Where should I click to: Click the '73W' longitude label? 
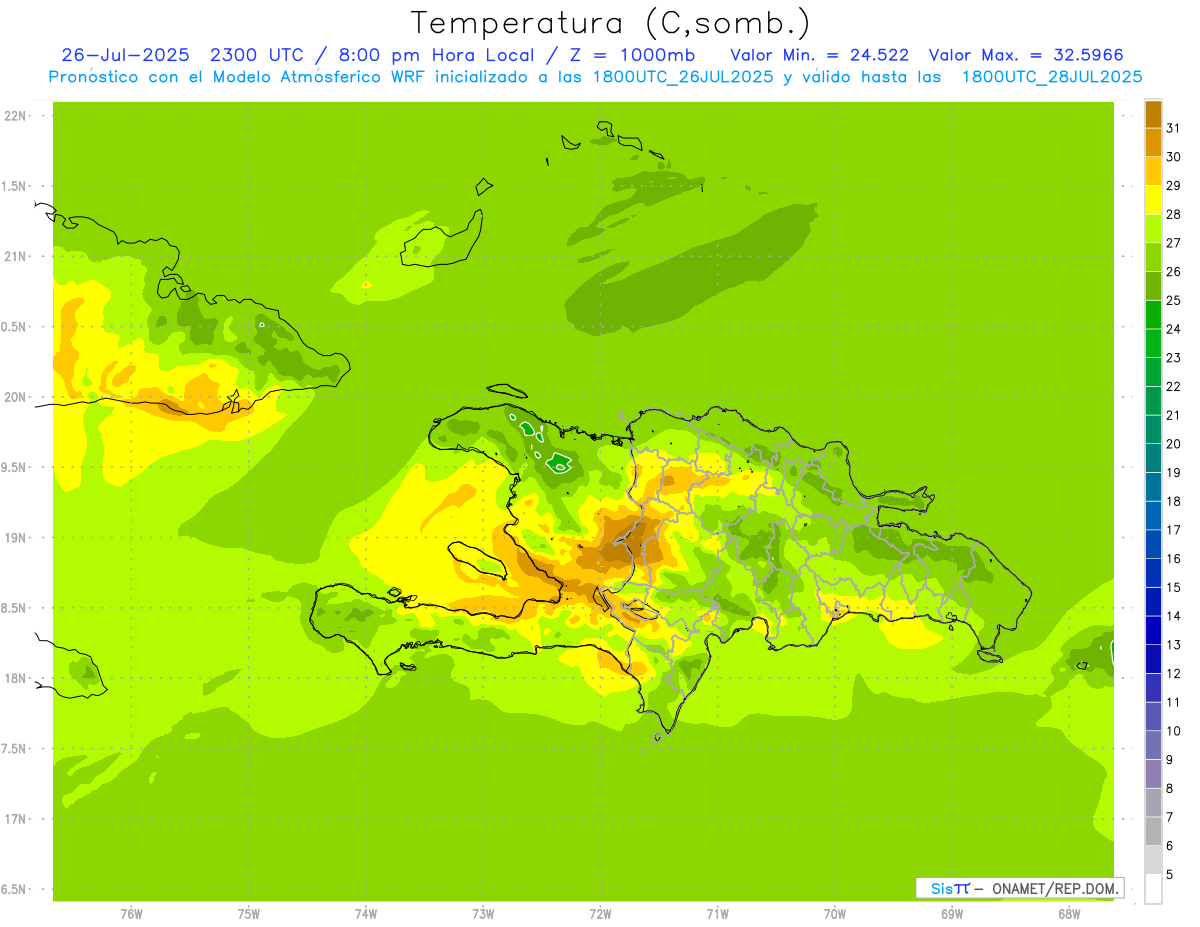[483, 913]
